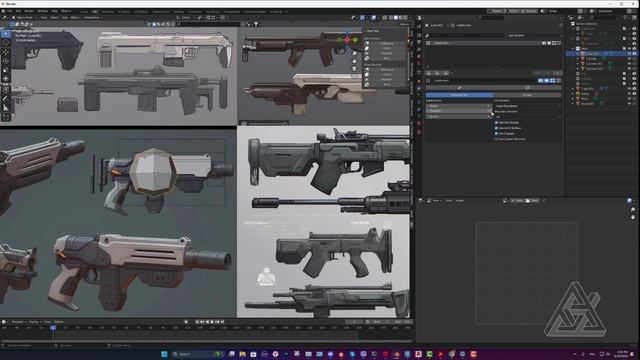Expand the Cylinder.002 row in the outliner
Screen dimensions: 640x360
[x=578, y=69]
